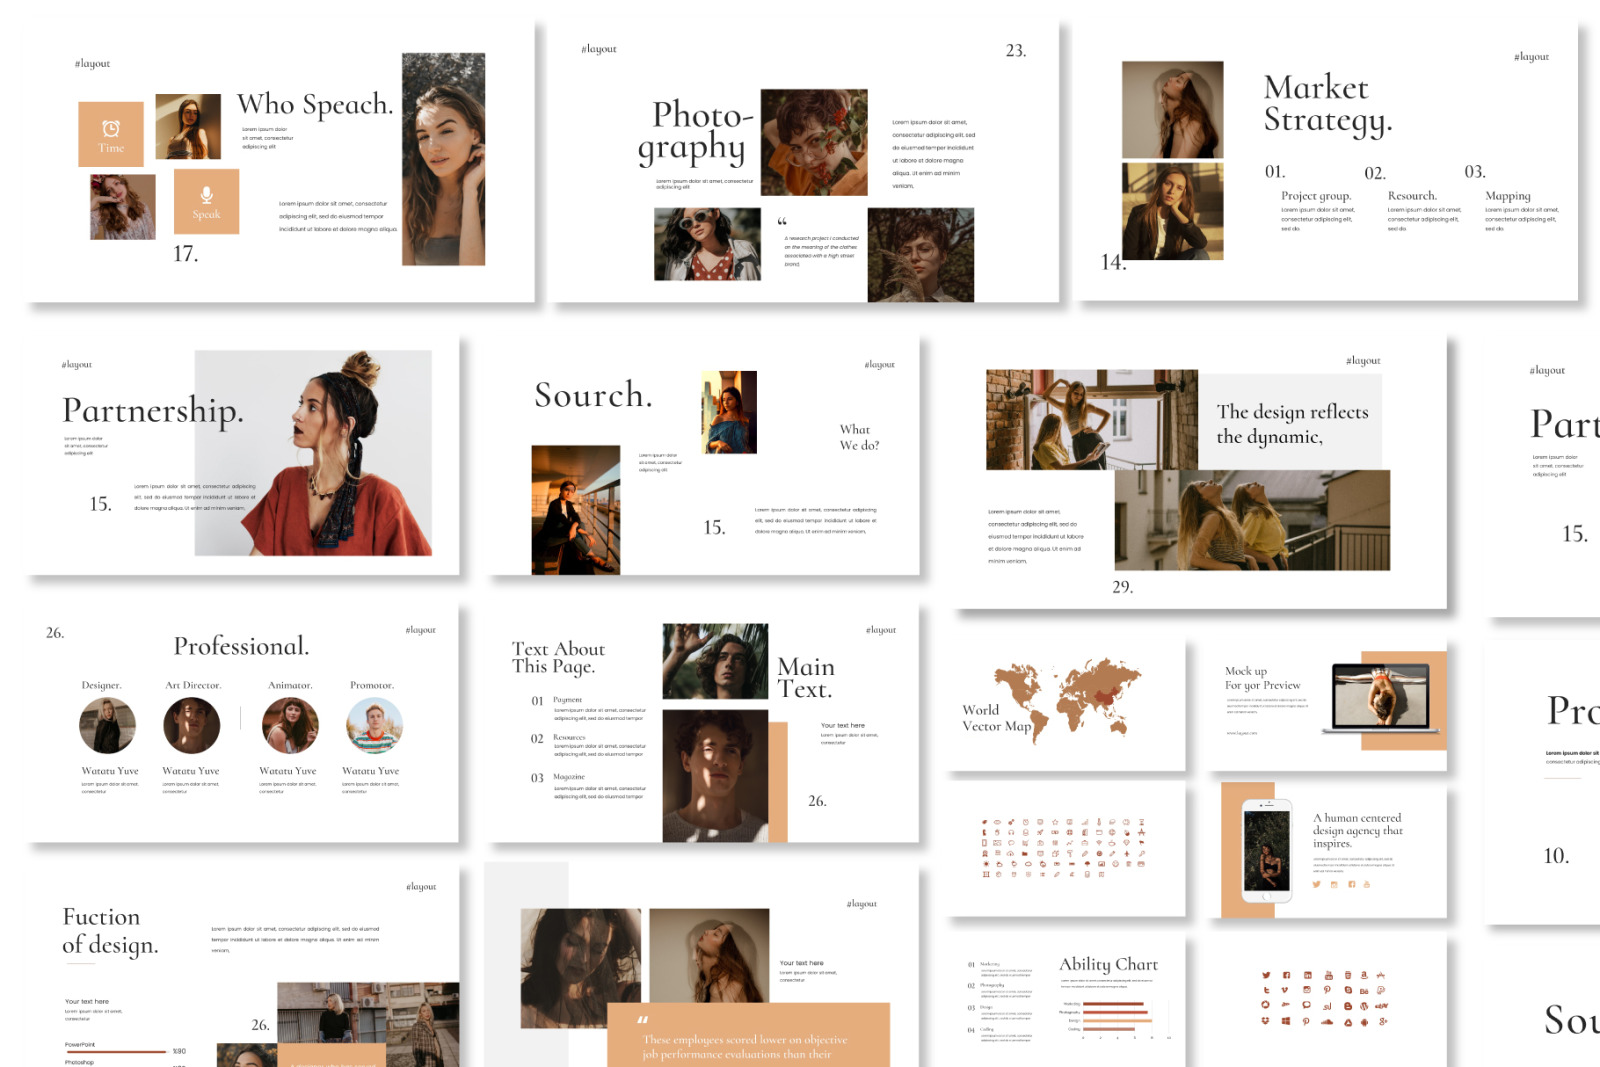Select the Animator circular portrait
The width and height of the screenshot is (1600, 1067).
click(x=290, y=725)
